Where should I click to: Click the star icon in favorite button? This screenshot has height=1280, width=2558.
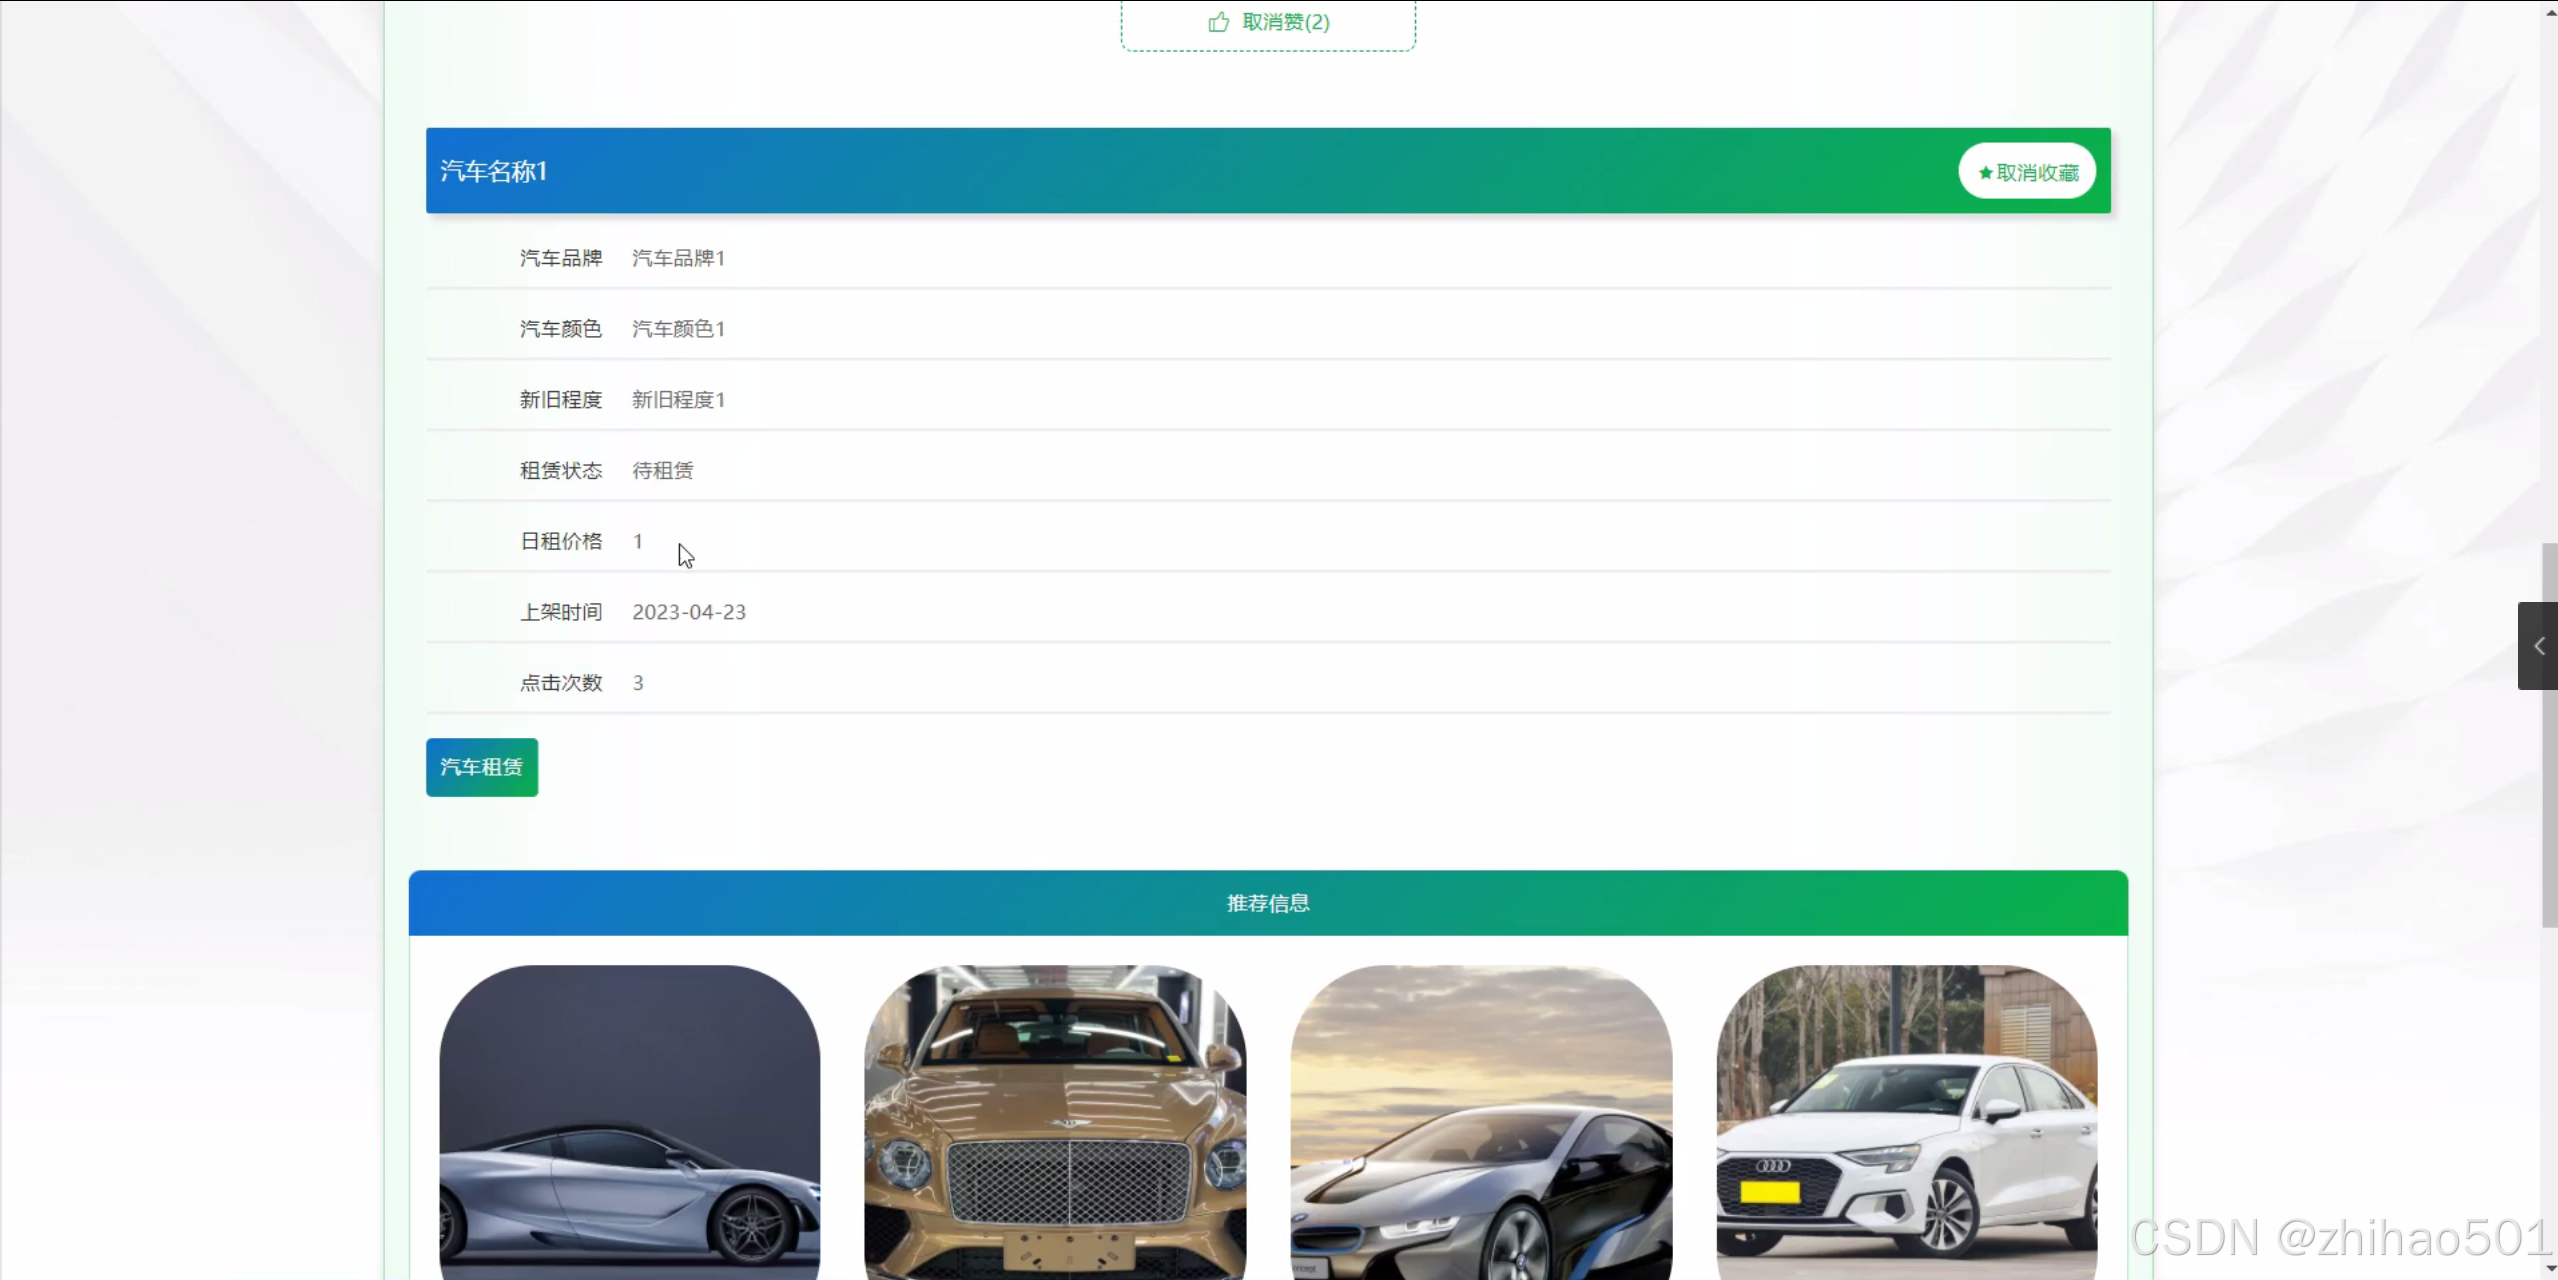click(x=1985, y=173)
